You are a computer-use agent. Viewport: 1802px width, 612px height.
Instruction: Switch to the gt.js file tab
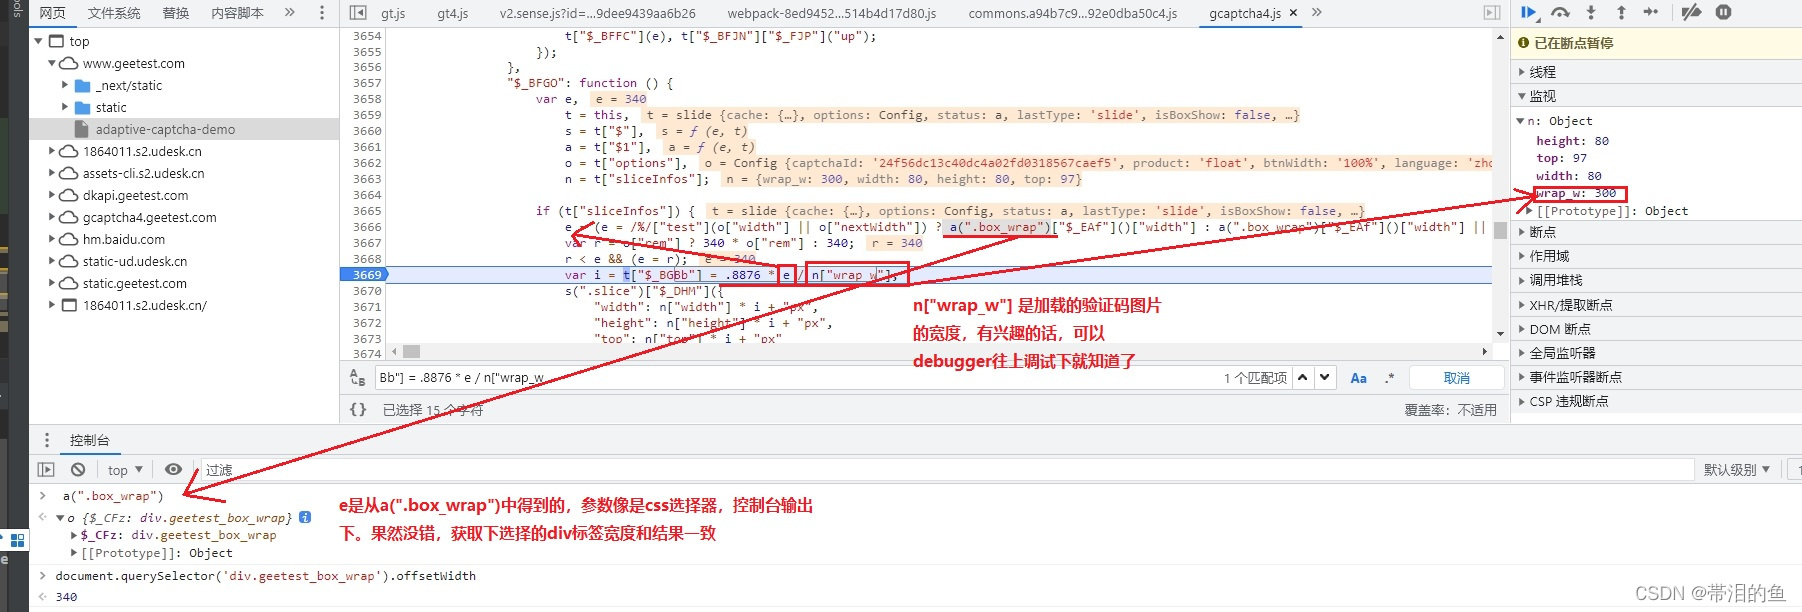click(393, 13)
